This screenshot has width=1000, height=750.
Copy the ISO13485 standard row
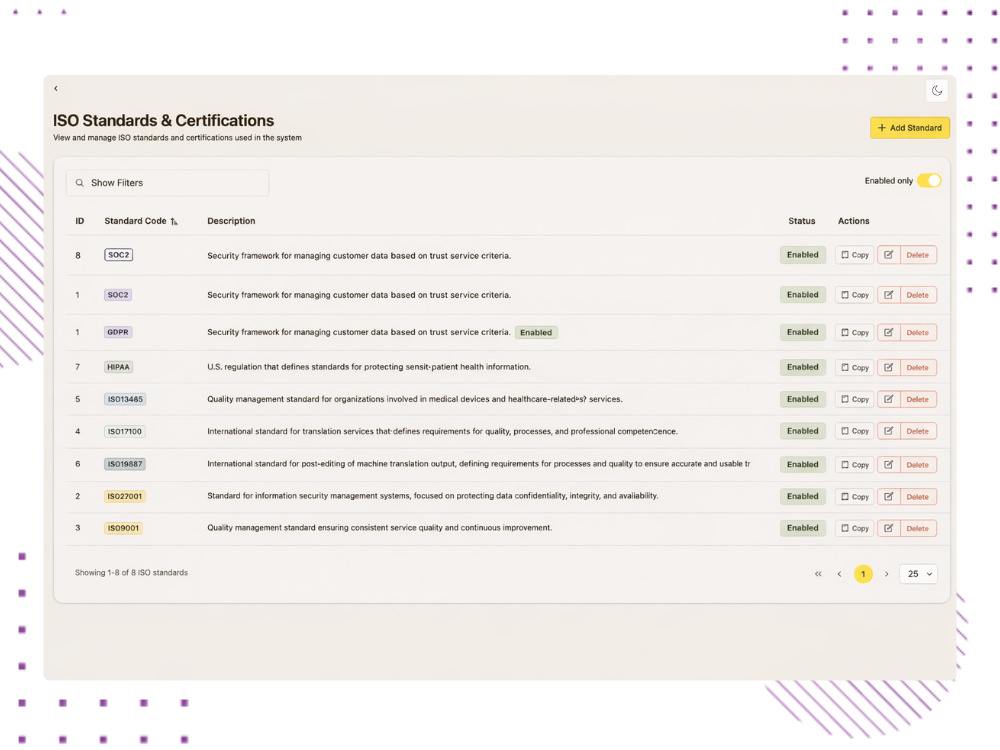pyautogui.click(x=854, y=400)
